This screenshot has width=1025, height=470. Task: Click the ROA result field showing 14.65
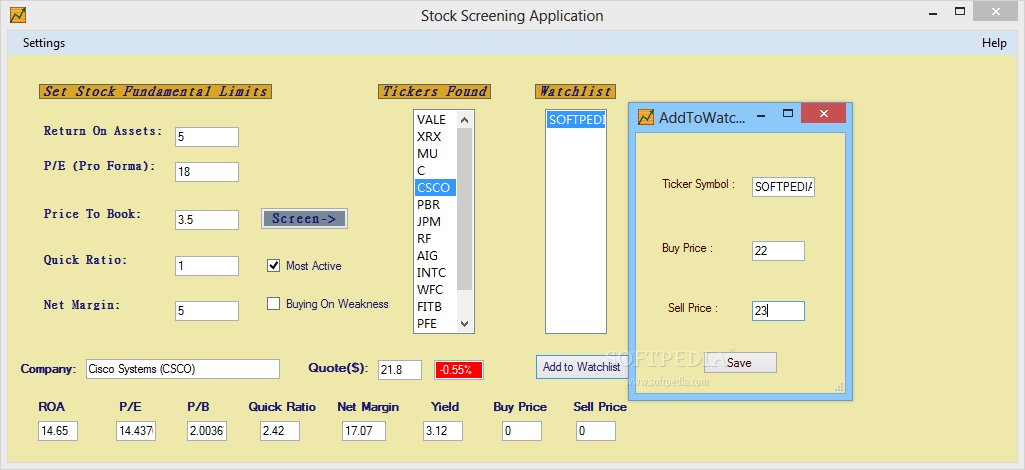pyautogui.click(x=58, y=431)
